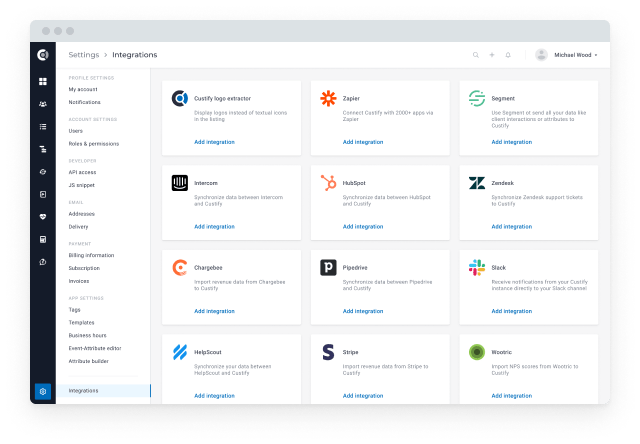The height and width of the screenshot is (444, 640).
Task: Open the people/customers sidebar icon
Action: 43,104
